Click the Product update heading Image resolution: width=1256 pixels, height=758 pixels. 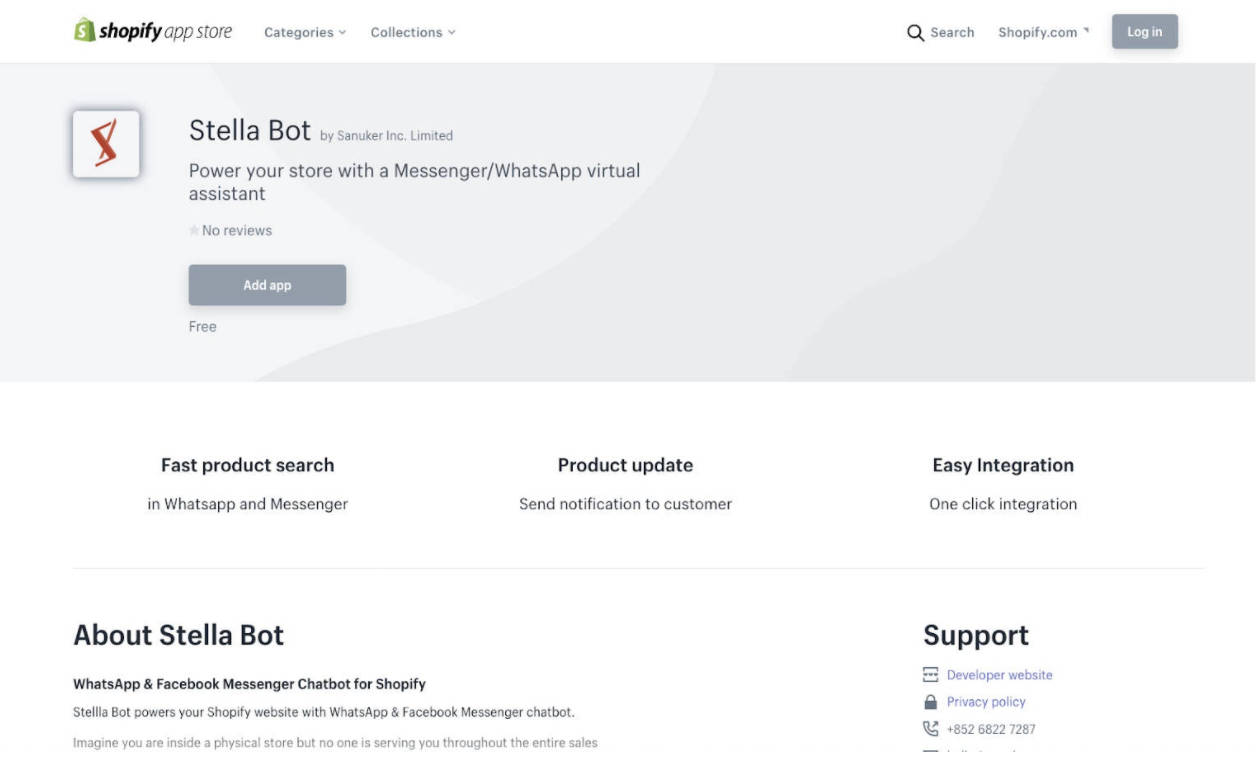[x=625, y=465]
